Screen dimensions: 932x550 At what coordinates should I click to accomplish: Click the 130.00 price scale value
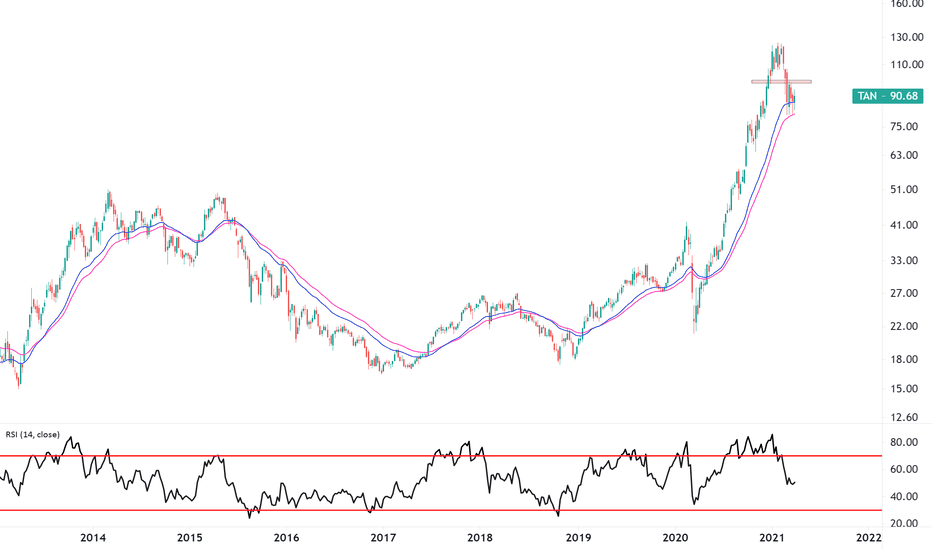click(906, 37)
